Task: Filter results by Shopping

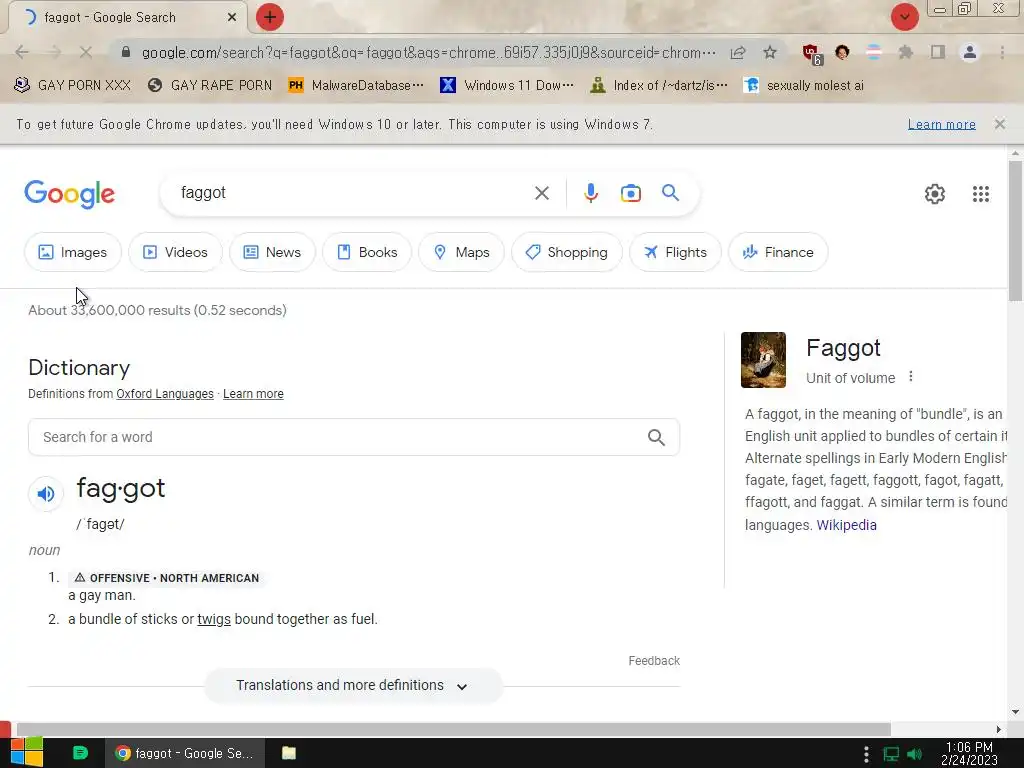Action: coord(566,252)
